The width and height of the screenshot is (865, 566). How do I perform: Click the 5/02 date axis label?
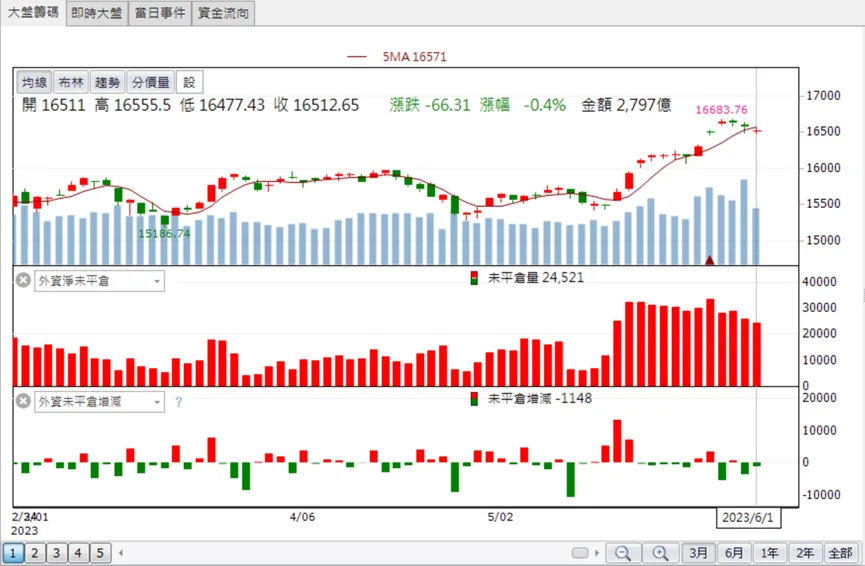(x=500, y=517)
